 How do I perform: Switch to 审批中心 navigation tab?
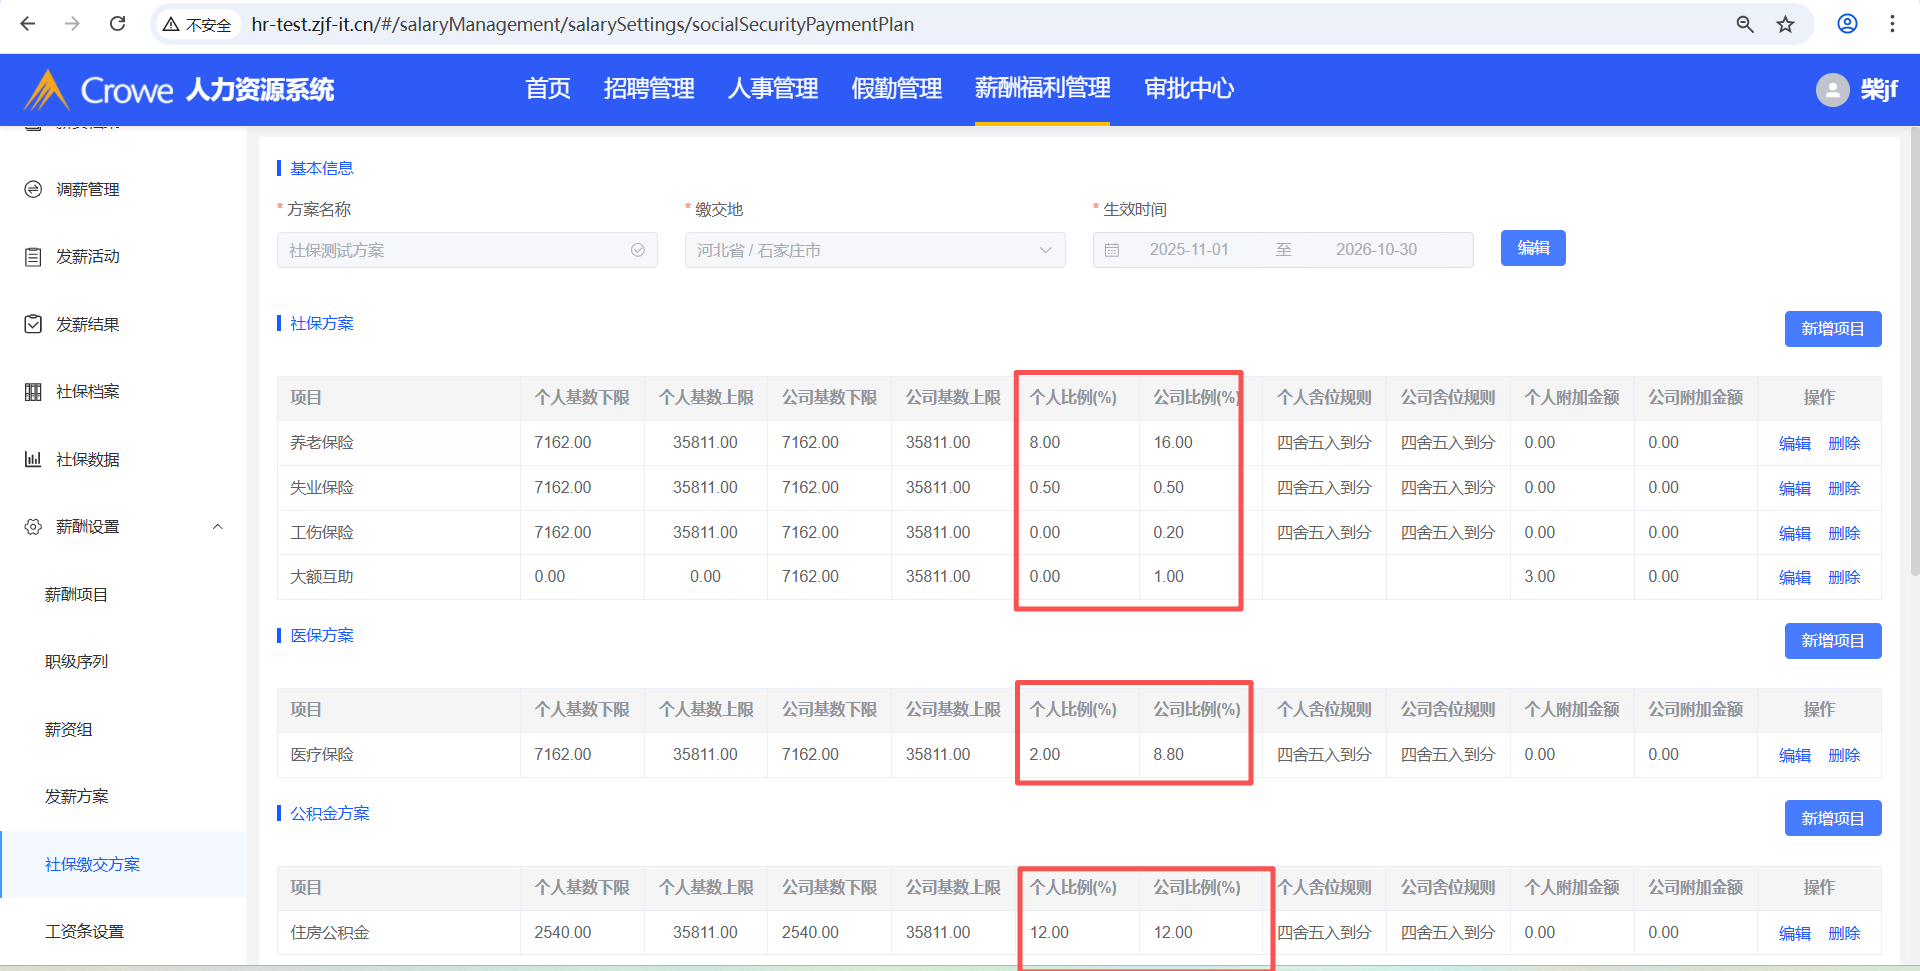point(1189,89)
